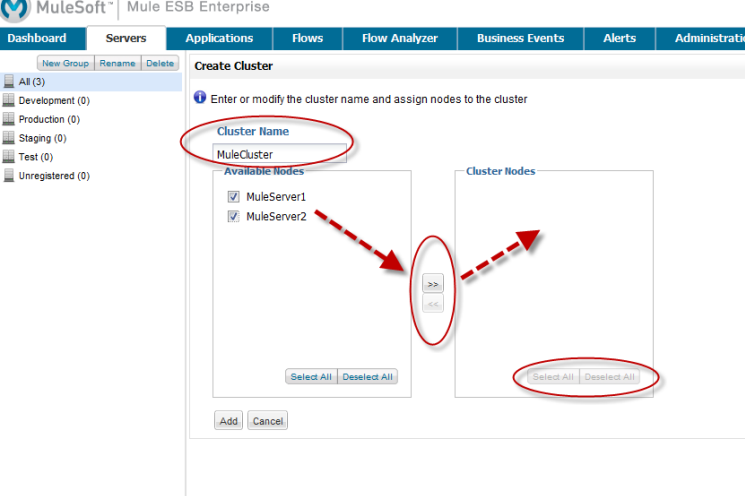Click the server icon beside All (3)
The image size is (745, 496).
[x=9, y=81]
